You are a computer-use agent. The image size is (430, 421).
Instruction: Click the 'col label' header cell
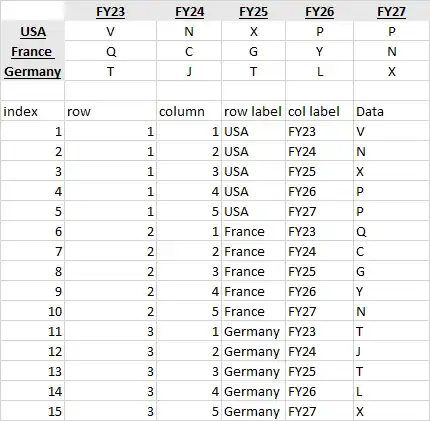click(319, 111)
